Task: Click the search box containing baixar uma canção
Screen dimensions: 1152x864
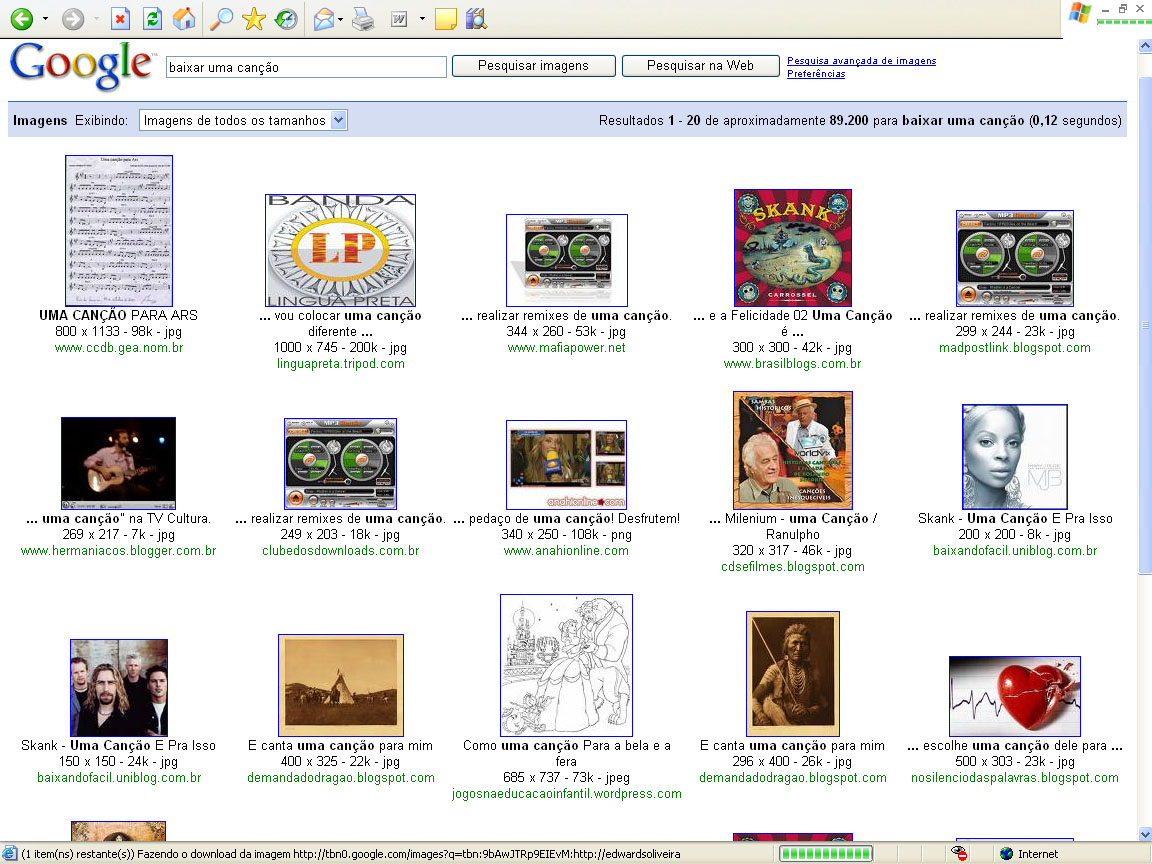Action: (x=305, y=67)
